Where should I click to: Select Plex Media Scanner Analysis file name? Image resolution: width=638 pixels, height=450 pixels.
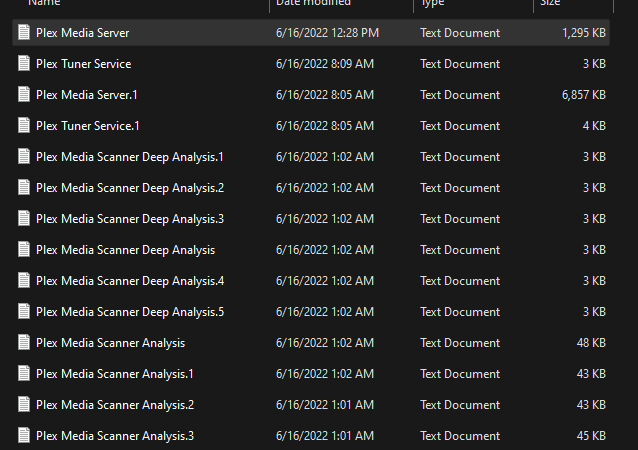pos(110,343)
